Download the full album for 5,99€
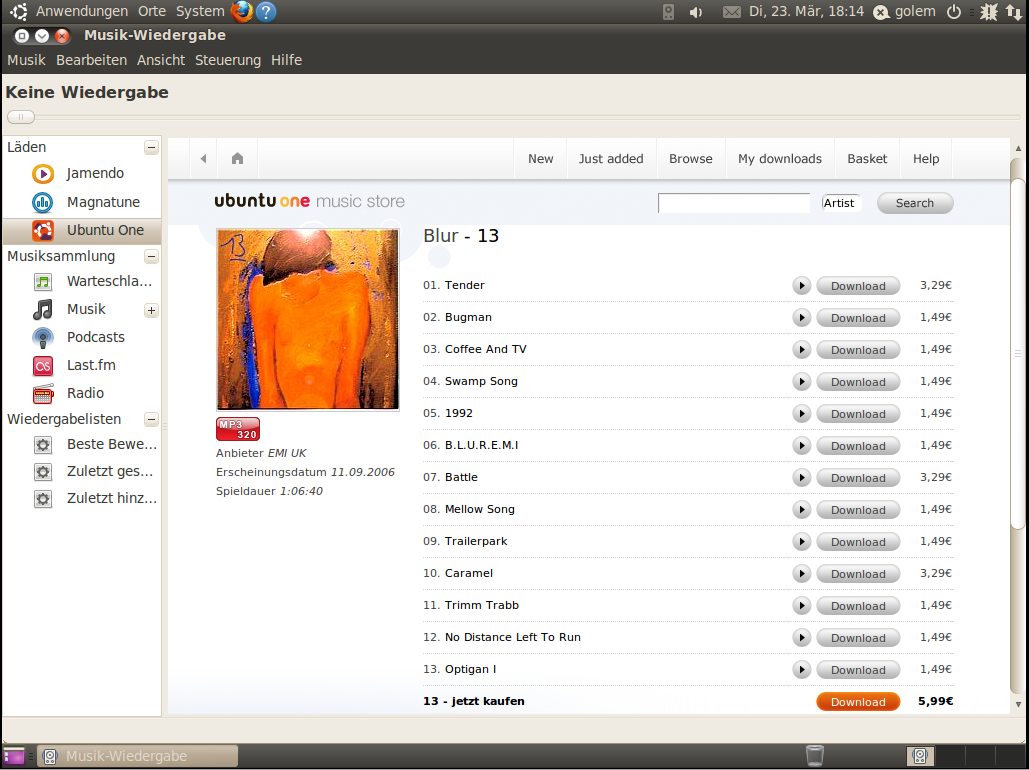The image size is (1029, 770). pos(858,702)
